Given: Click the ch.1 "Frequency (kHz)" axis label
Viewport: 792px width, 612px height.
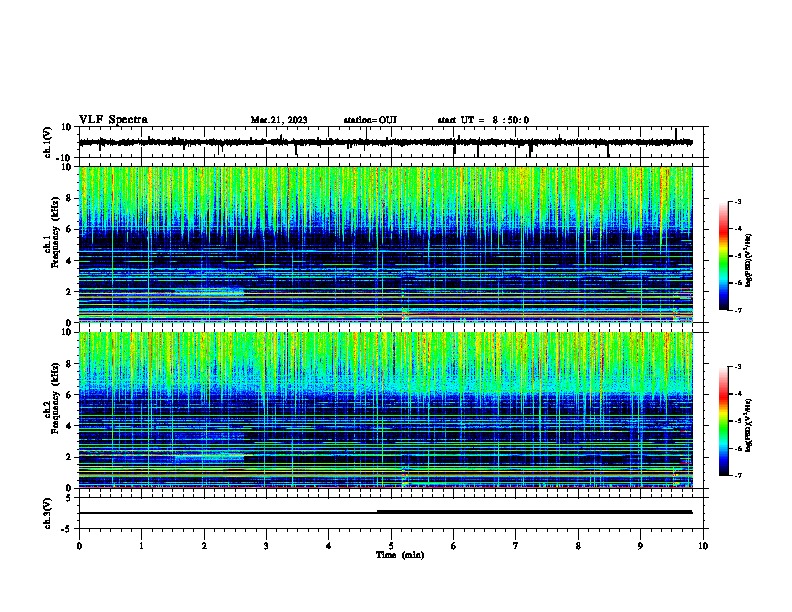Looking at the screenshot, I should click(55, 233).
